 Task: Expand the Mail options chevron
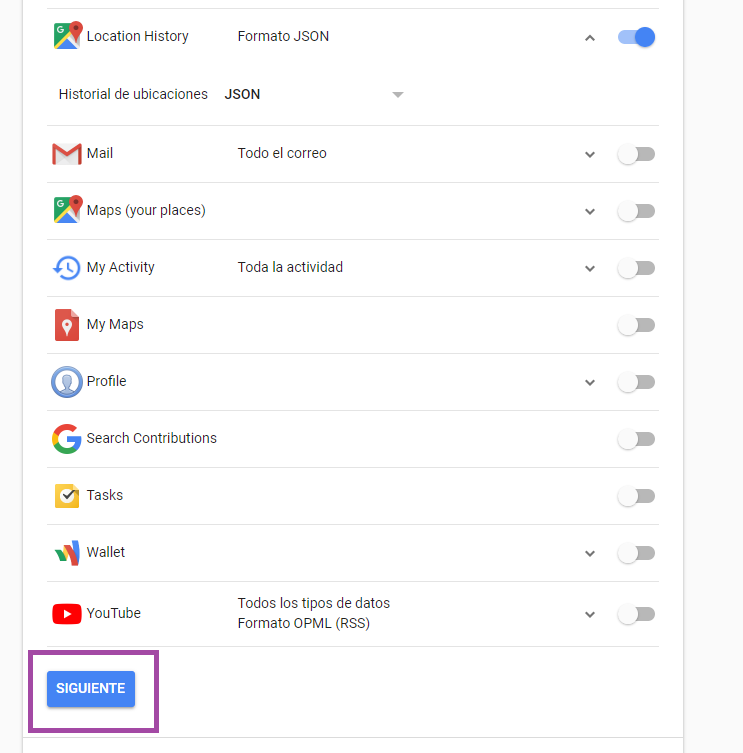click(x=590, y=155)
